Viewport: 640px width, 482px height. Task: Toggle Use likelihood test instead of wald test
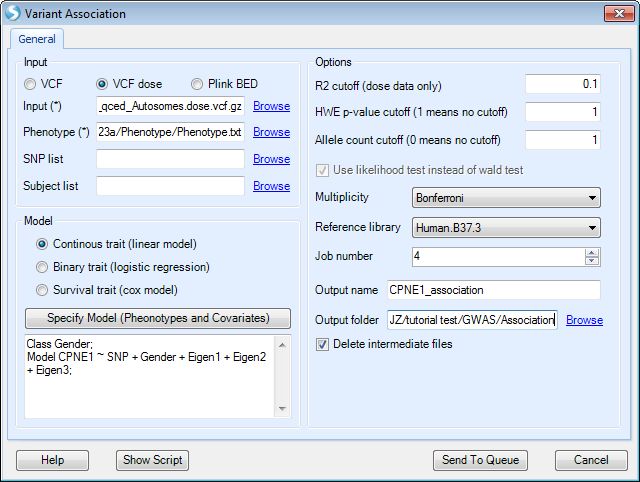[322, 170]
